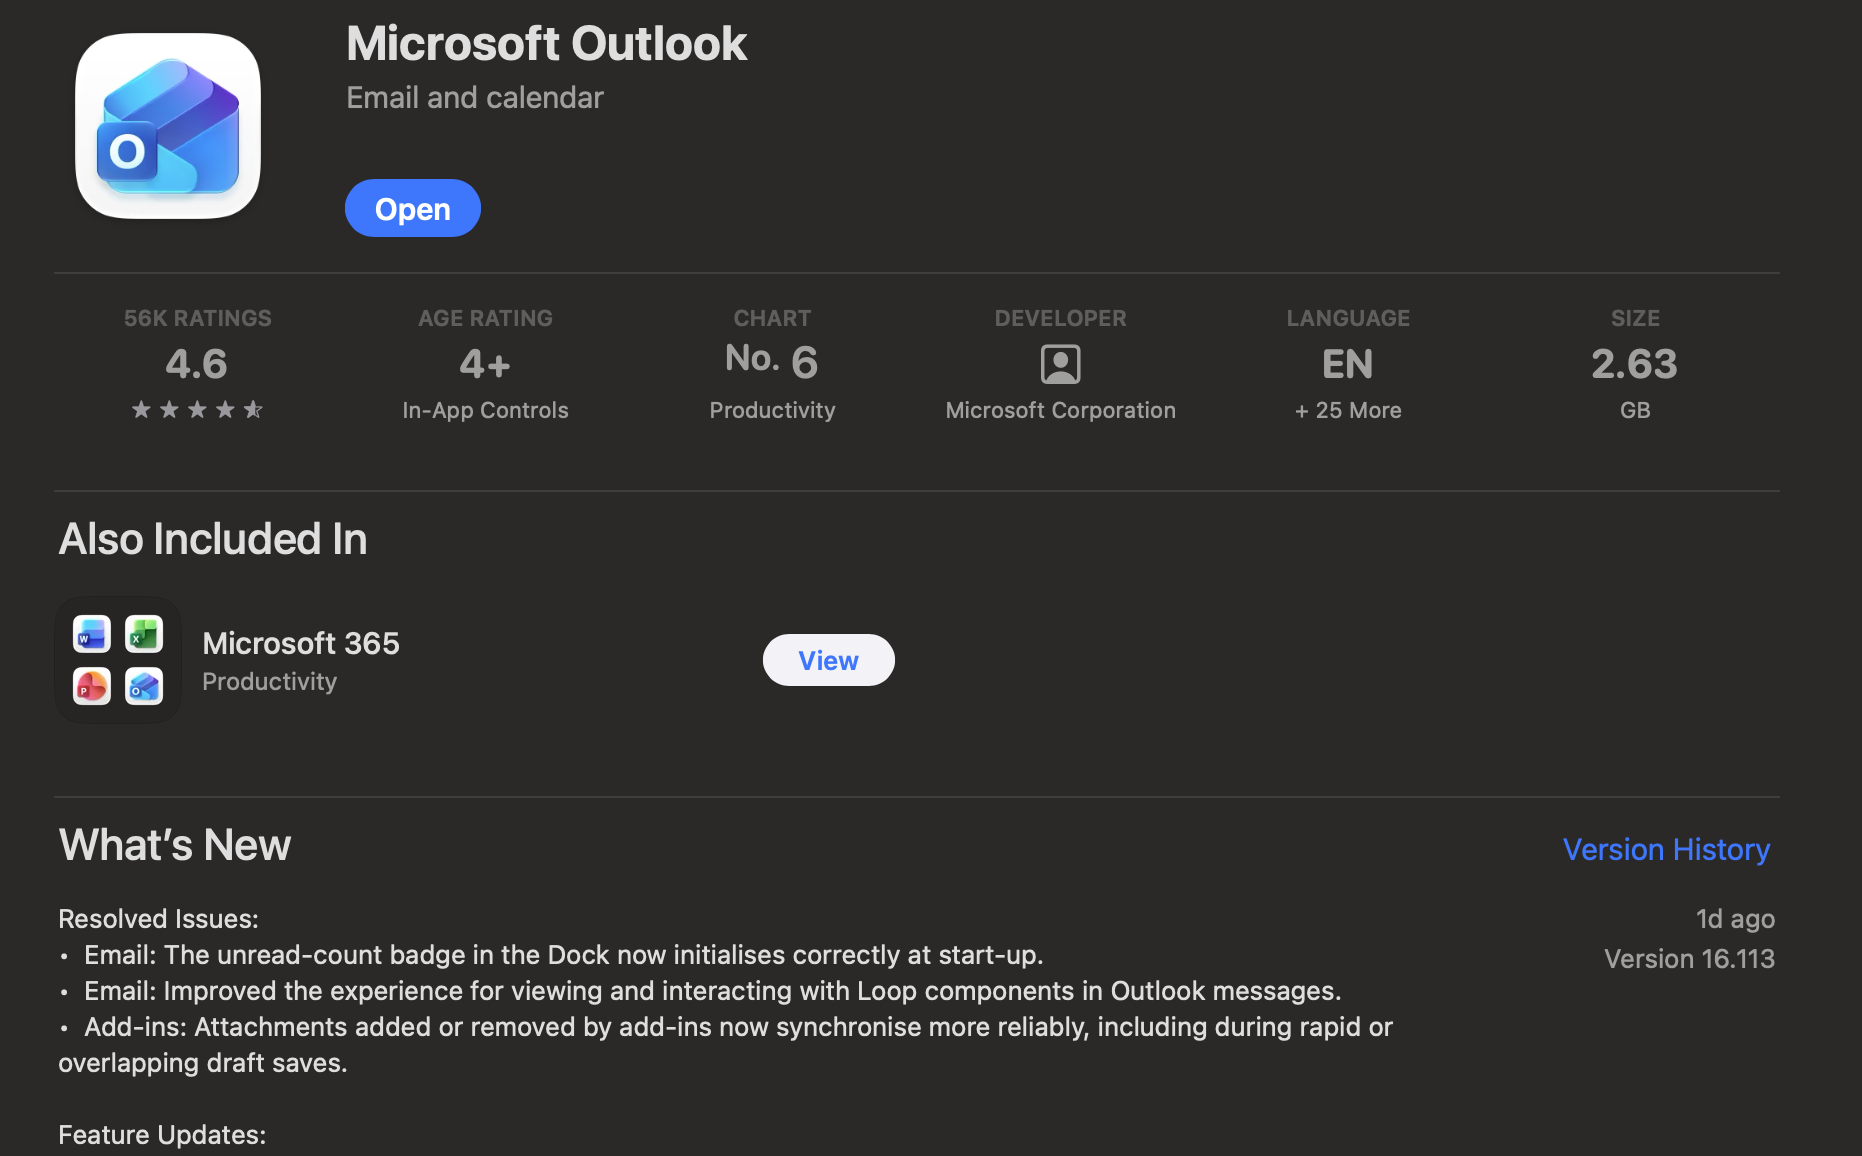Click the Developer column label
This screenshot has height=1156, width=1862.
[1061, 318]
